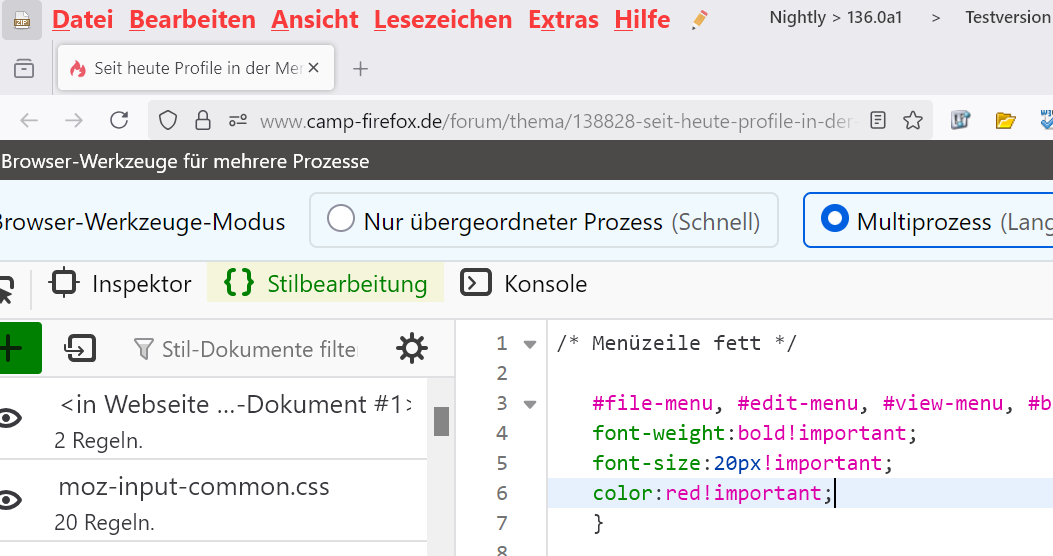Open a new tab with plus button
This screenshot has width=1053, height=556.
click(x=361, y=68)
